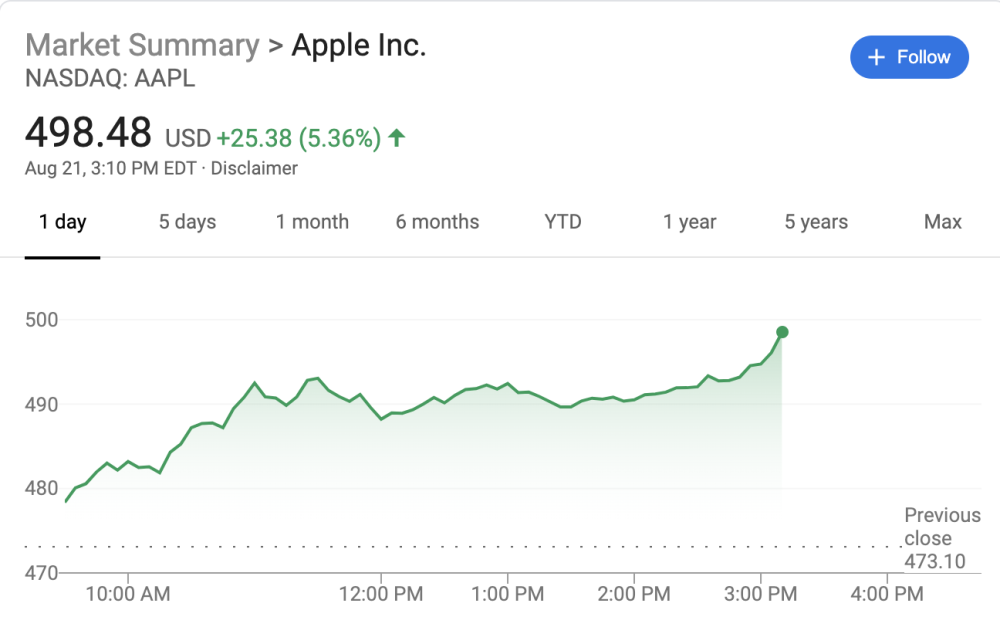The image size is (1000, 627).
Task: Click the Previous close 473.10 label
Action: point(942,538)
